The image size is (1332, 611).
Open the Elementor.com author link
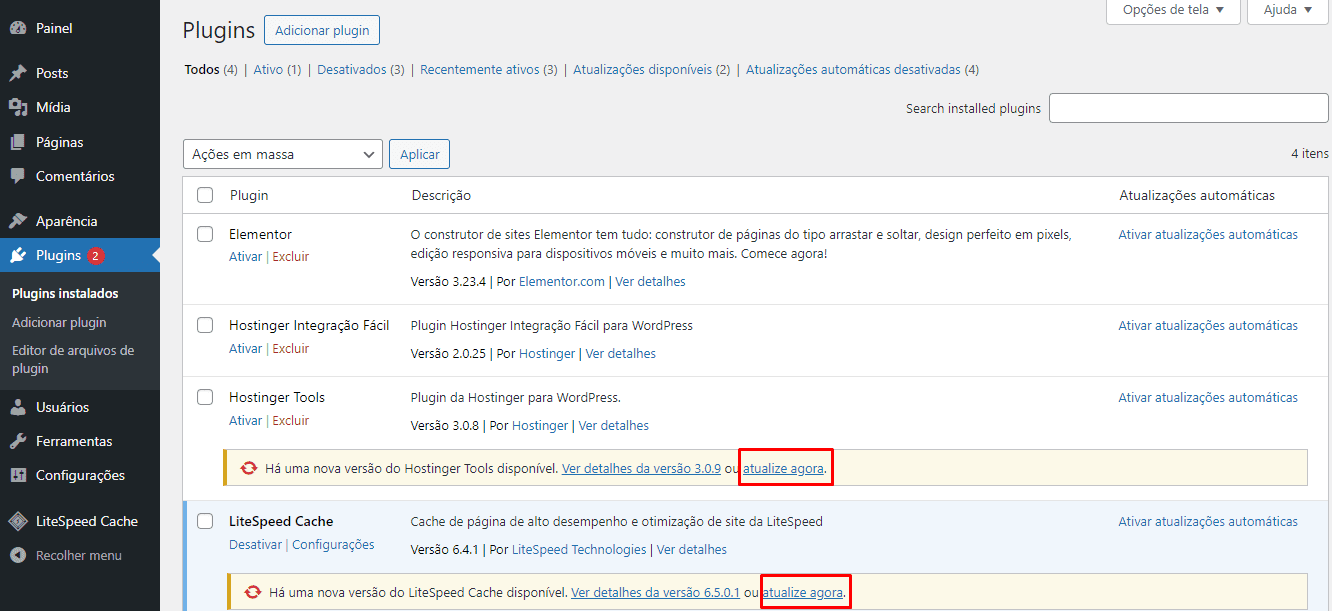[562, 282]
